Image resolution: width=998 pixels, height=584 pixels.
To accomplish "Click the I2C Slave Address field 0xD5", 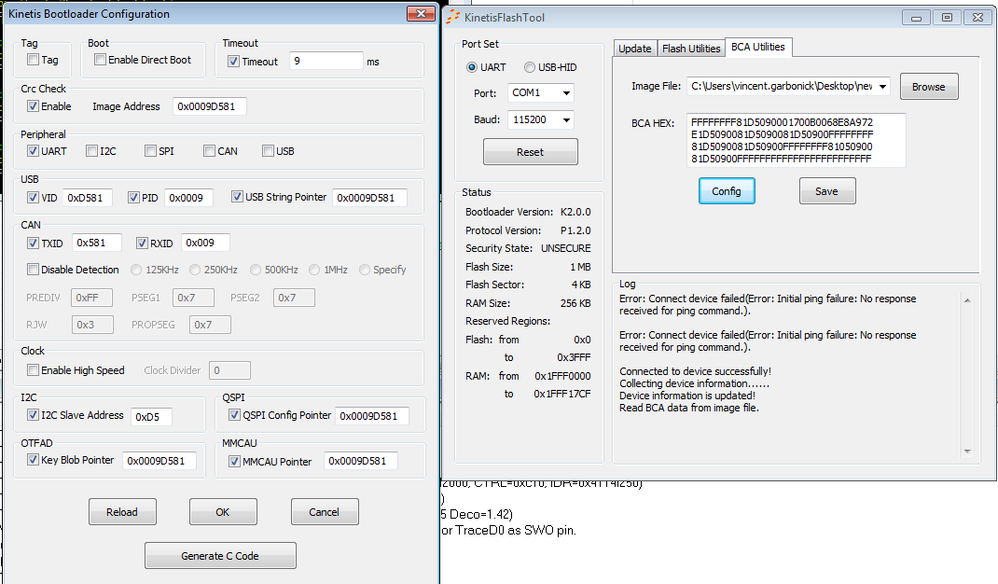I will pos(151,417).
